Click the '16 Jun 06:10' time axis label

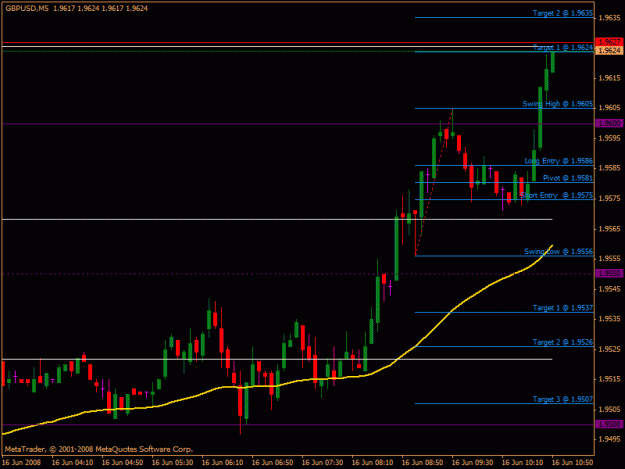pos(222,463)
